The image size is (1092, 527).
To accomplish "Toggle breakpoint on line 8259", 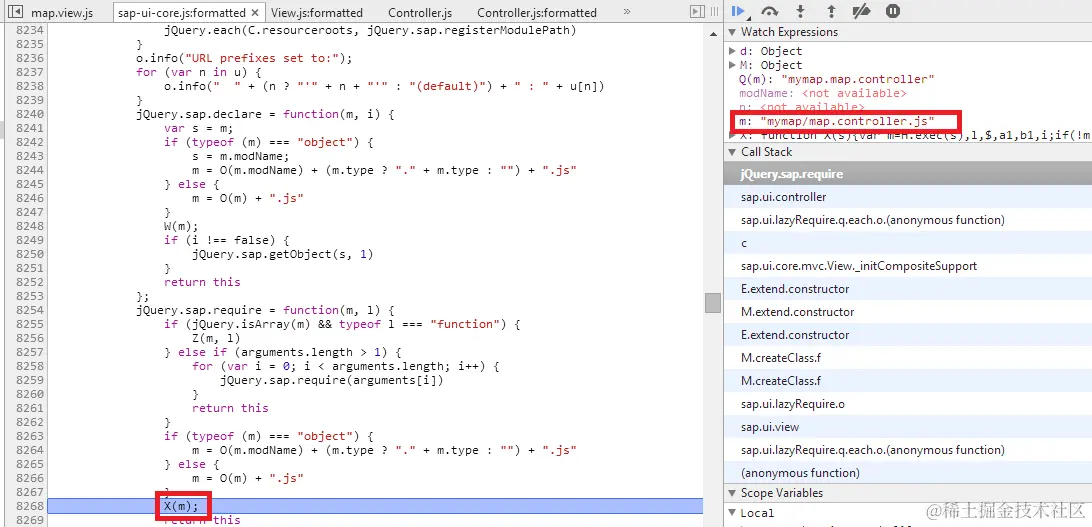I will 29,380.
